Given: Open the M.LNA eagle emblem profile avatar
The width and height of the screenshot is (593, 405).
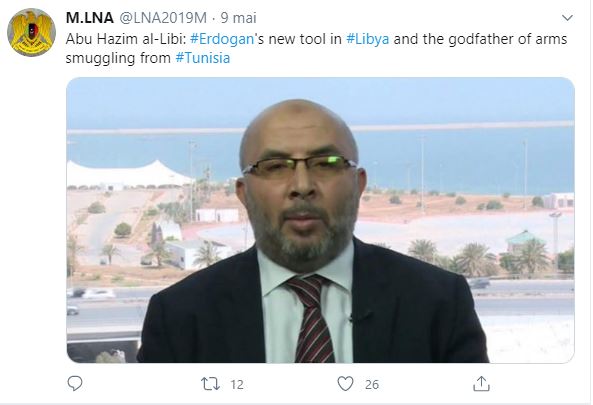Looking at the screenshot, I should (31, 32).
